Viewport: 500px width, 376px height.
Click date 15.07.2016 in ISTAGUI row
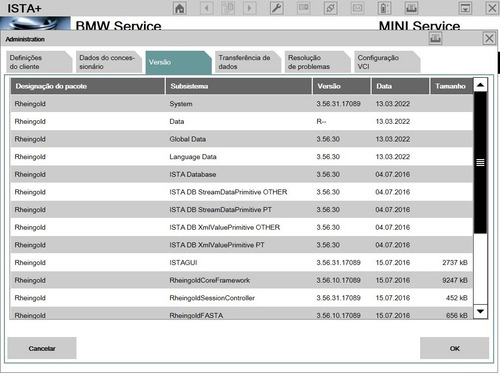tap(393, 263)
